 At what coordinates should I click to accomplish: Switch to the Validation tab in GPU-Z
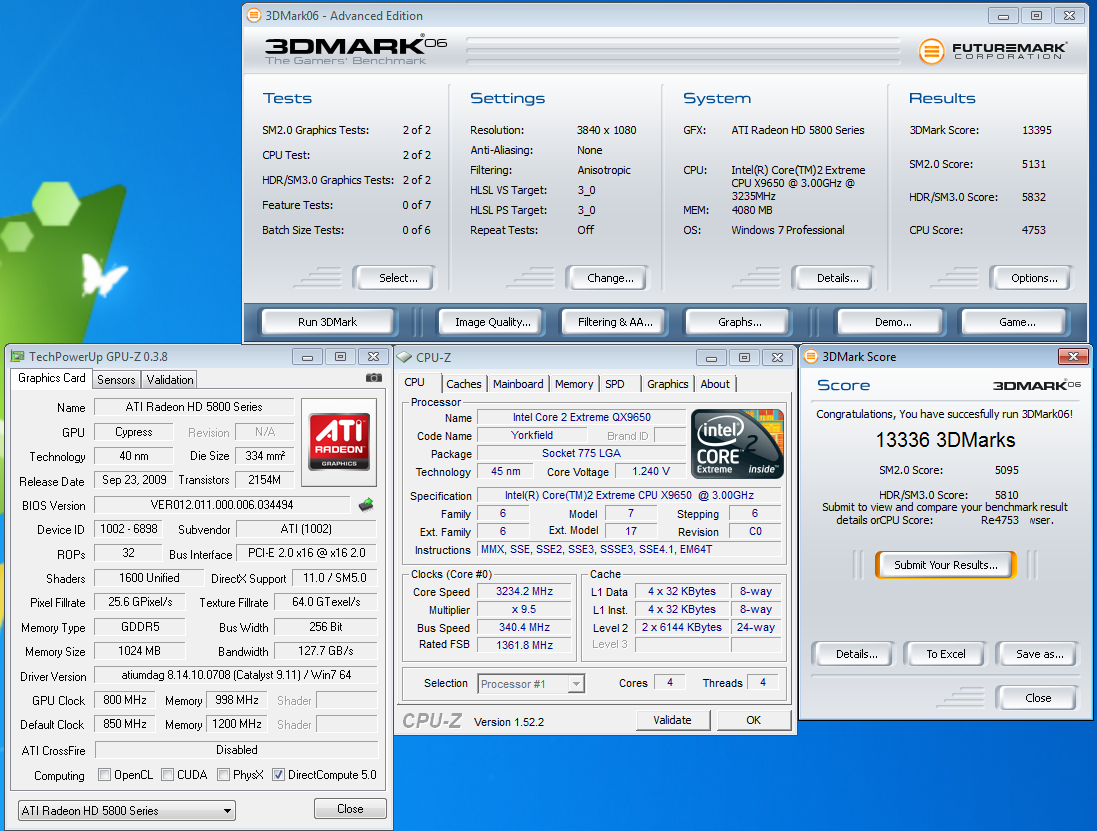169,380
